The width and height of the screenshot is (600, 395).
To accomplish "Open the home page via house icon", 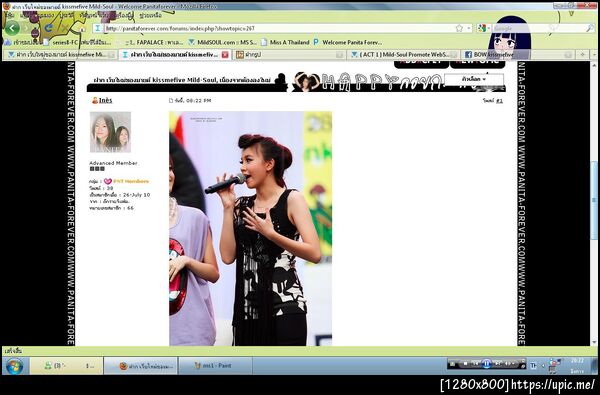I will [x=82, y=28].
